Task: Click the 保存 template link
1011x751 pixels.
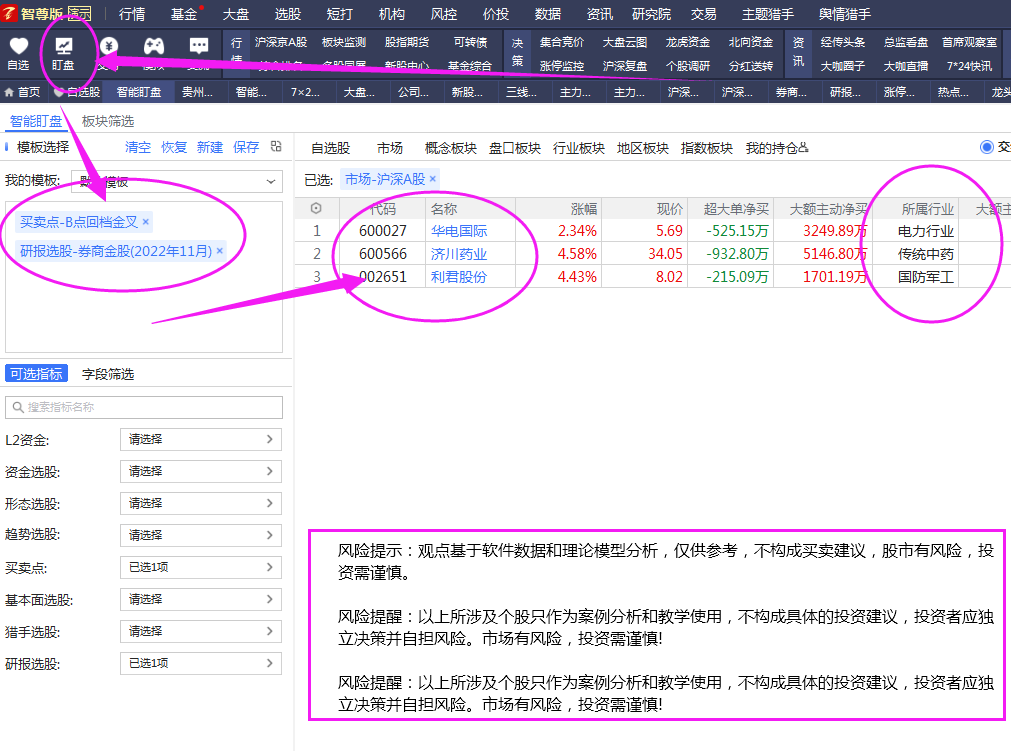Action: pos(246,147)
